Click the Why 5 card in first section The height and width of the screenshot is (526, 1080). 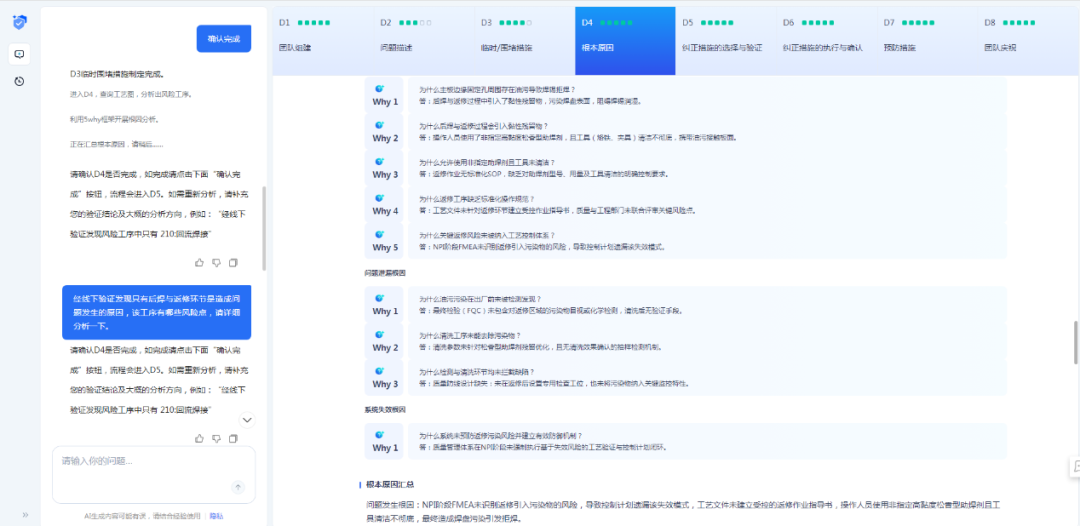click(x=686, y=240)
